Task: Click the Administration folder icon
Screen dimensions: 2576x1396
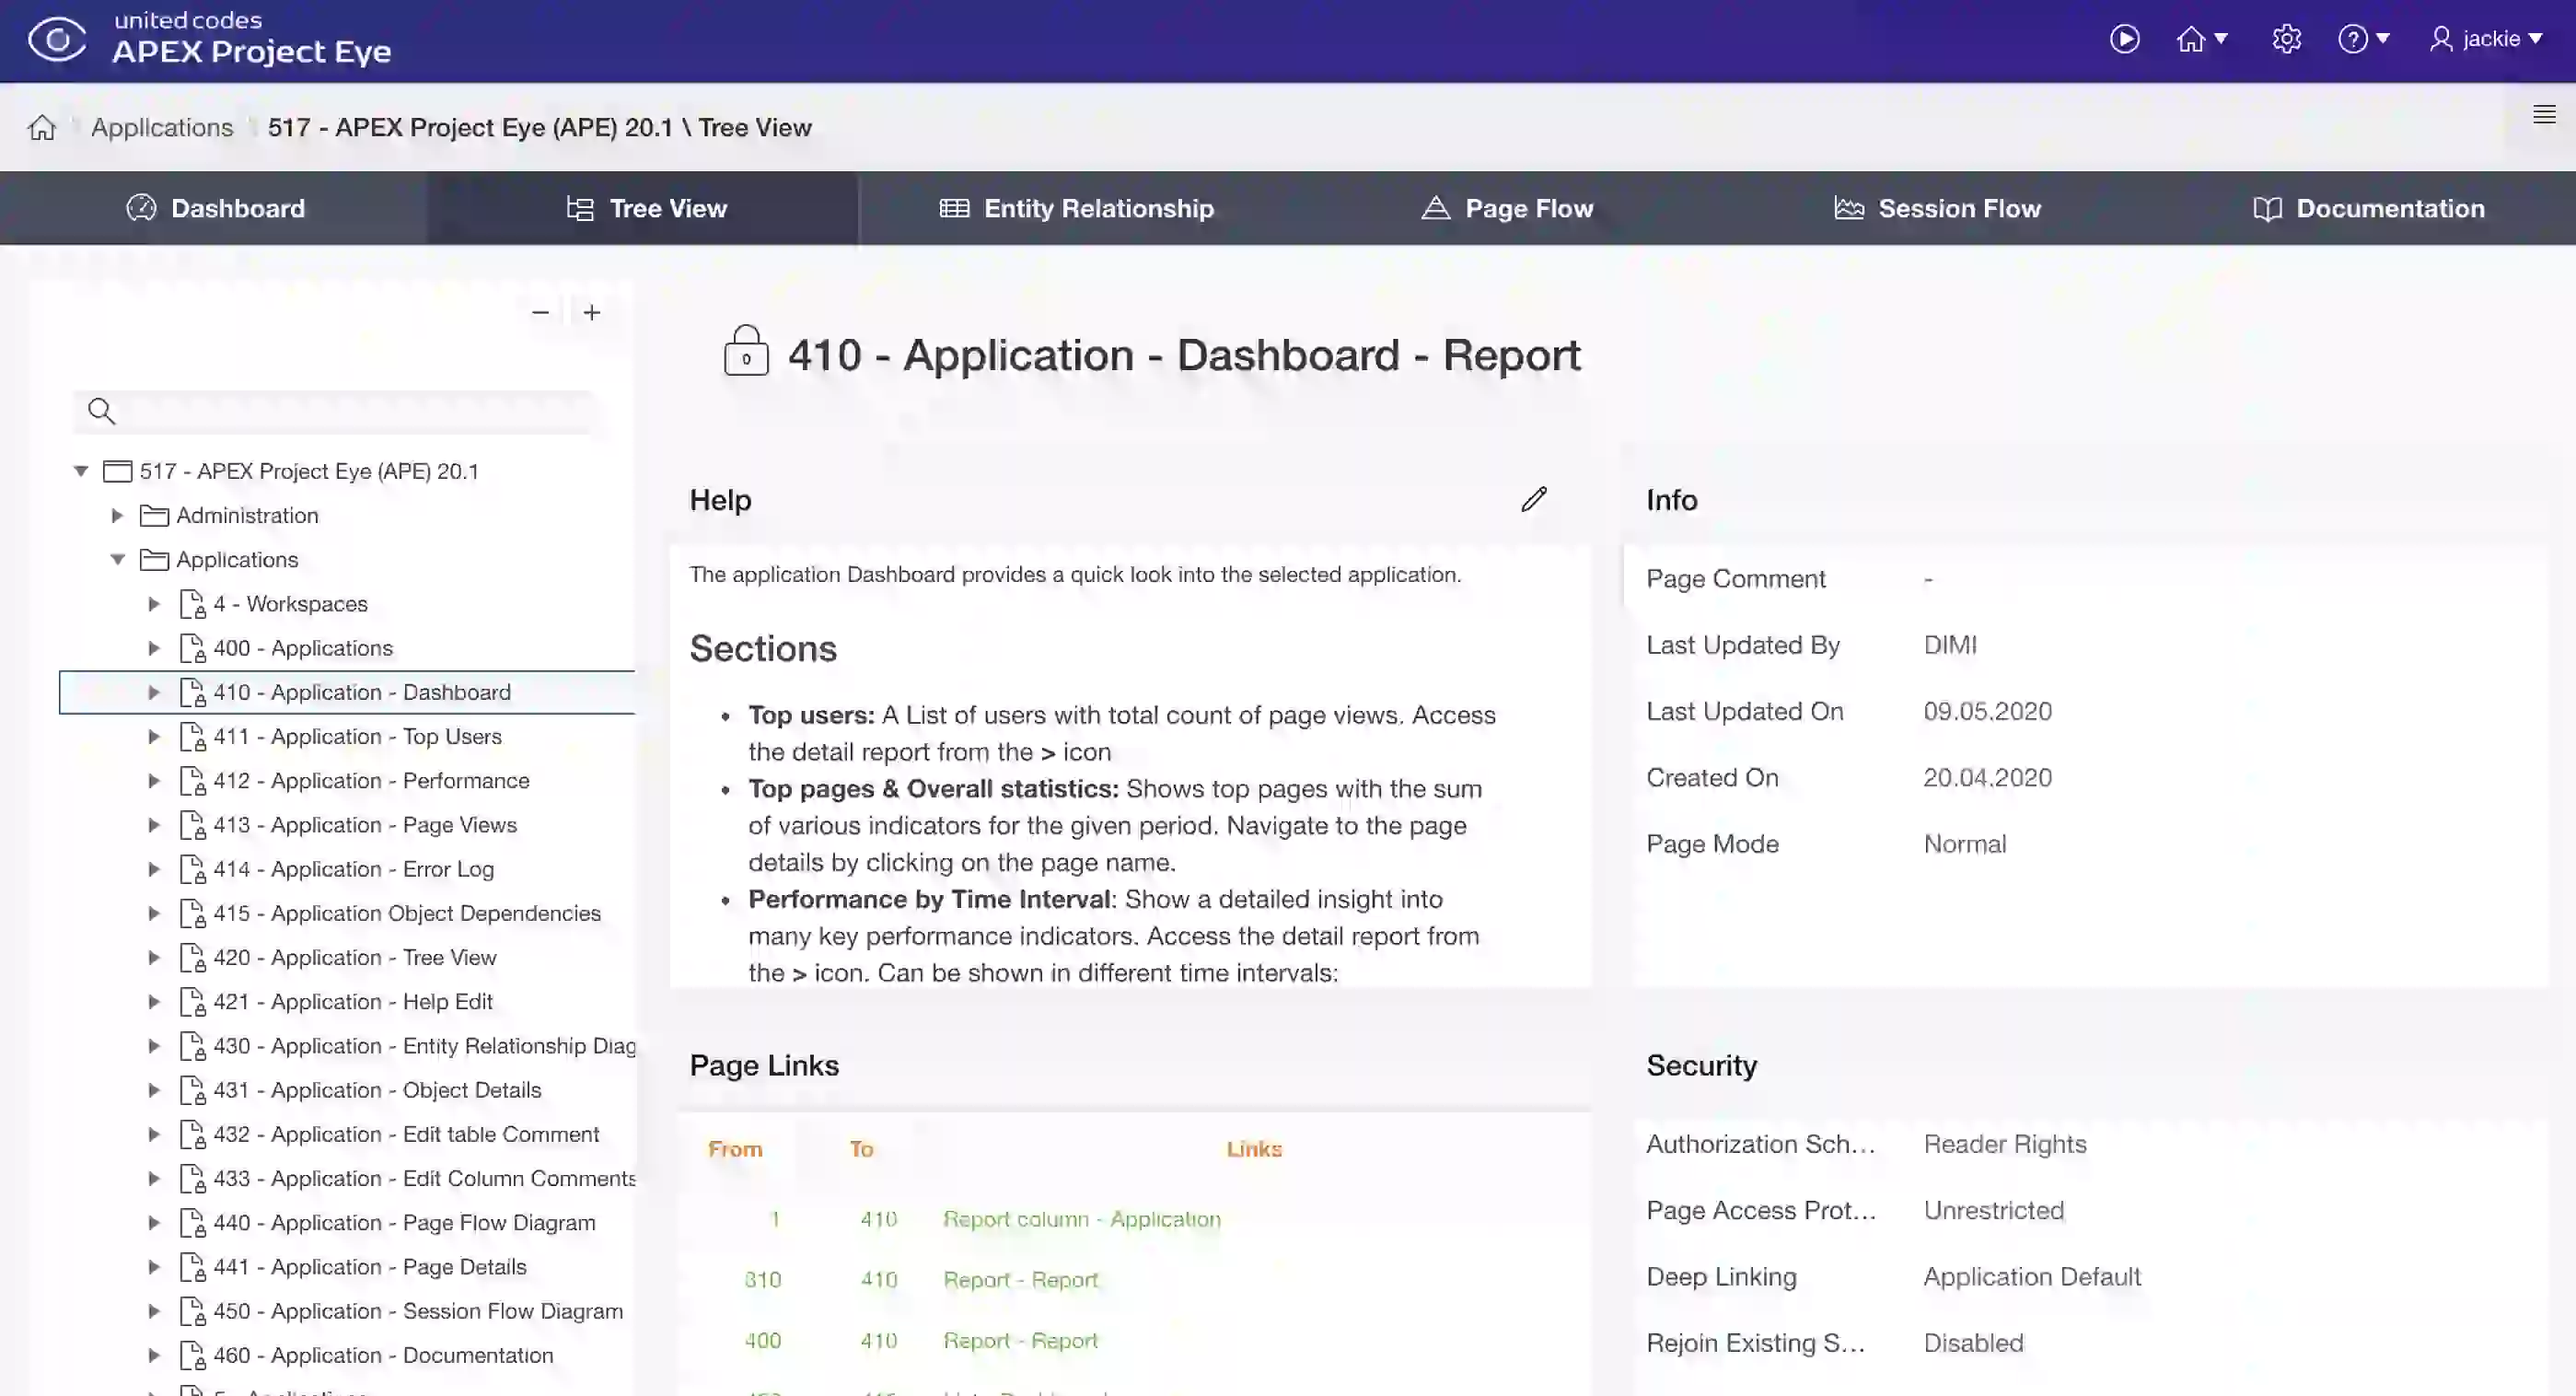Action: pos(154,515)
